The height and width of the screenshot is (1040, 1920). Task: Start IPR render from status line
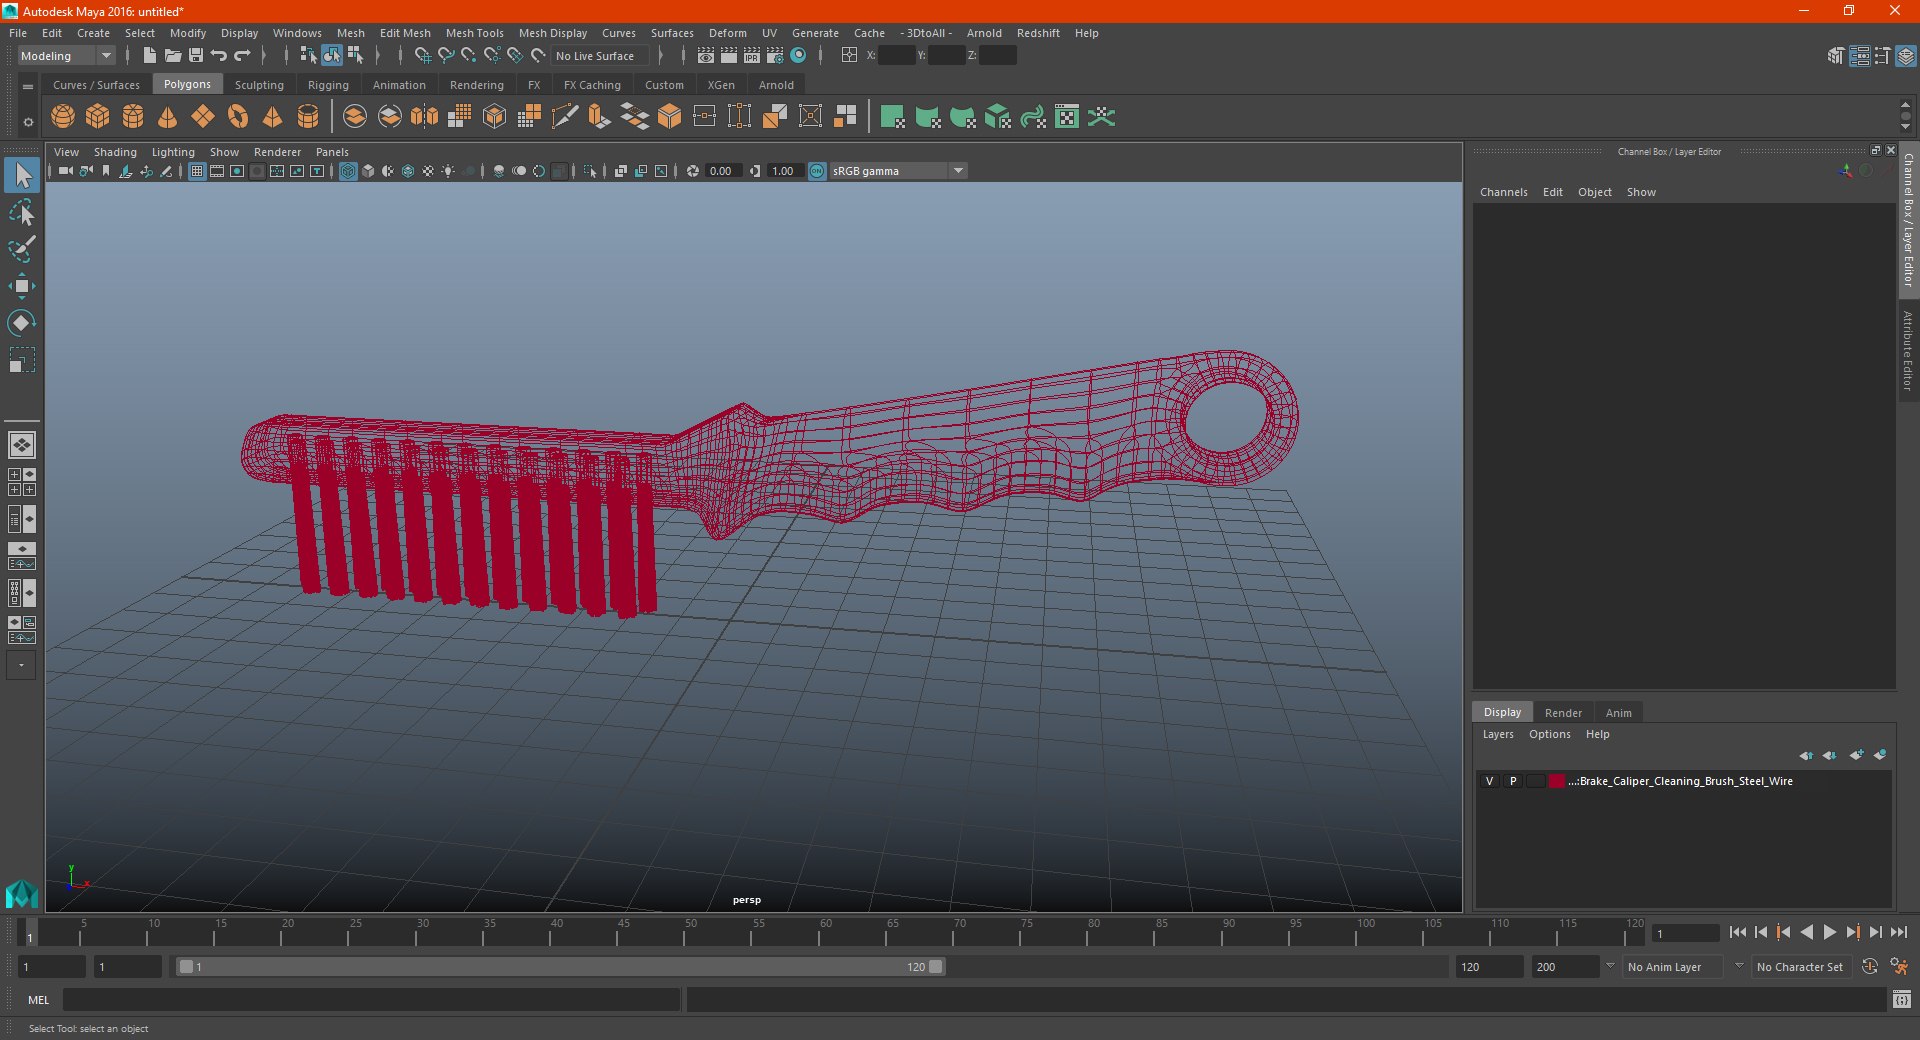pyautogui.click(x=752, y=56)
